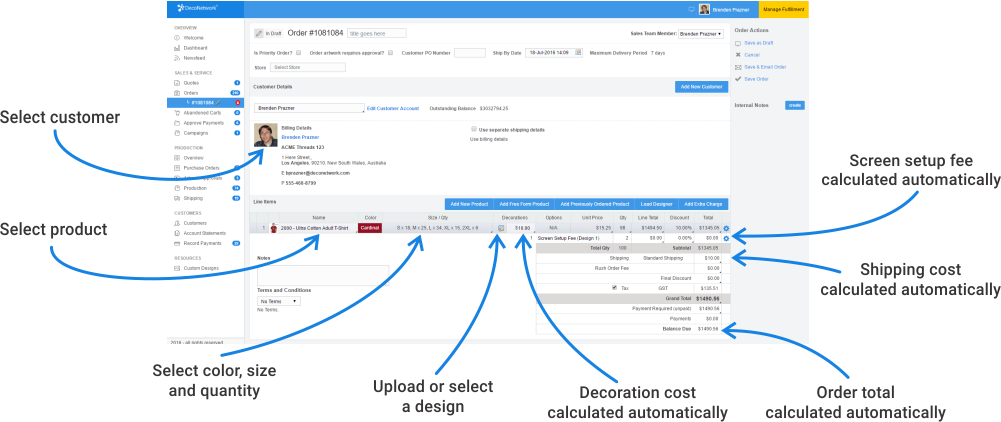This screenshot has height=422, width=1001.
Task: Click the Add New Product button
Action: click(x=468, y=203)
